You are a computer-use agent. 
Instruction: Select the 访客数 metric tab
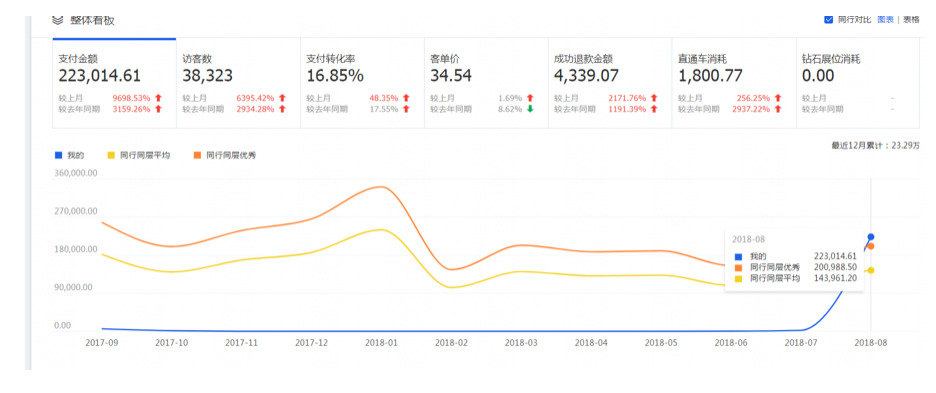[238, 83]
